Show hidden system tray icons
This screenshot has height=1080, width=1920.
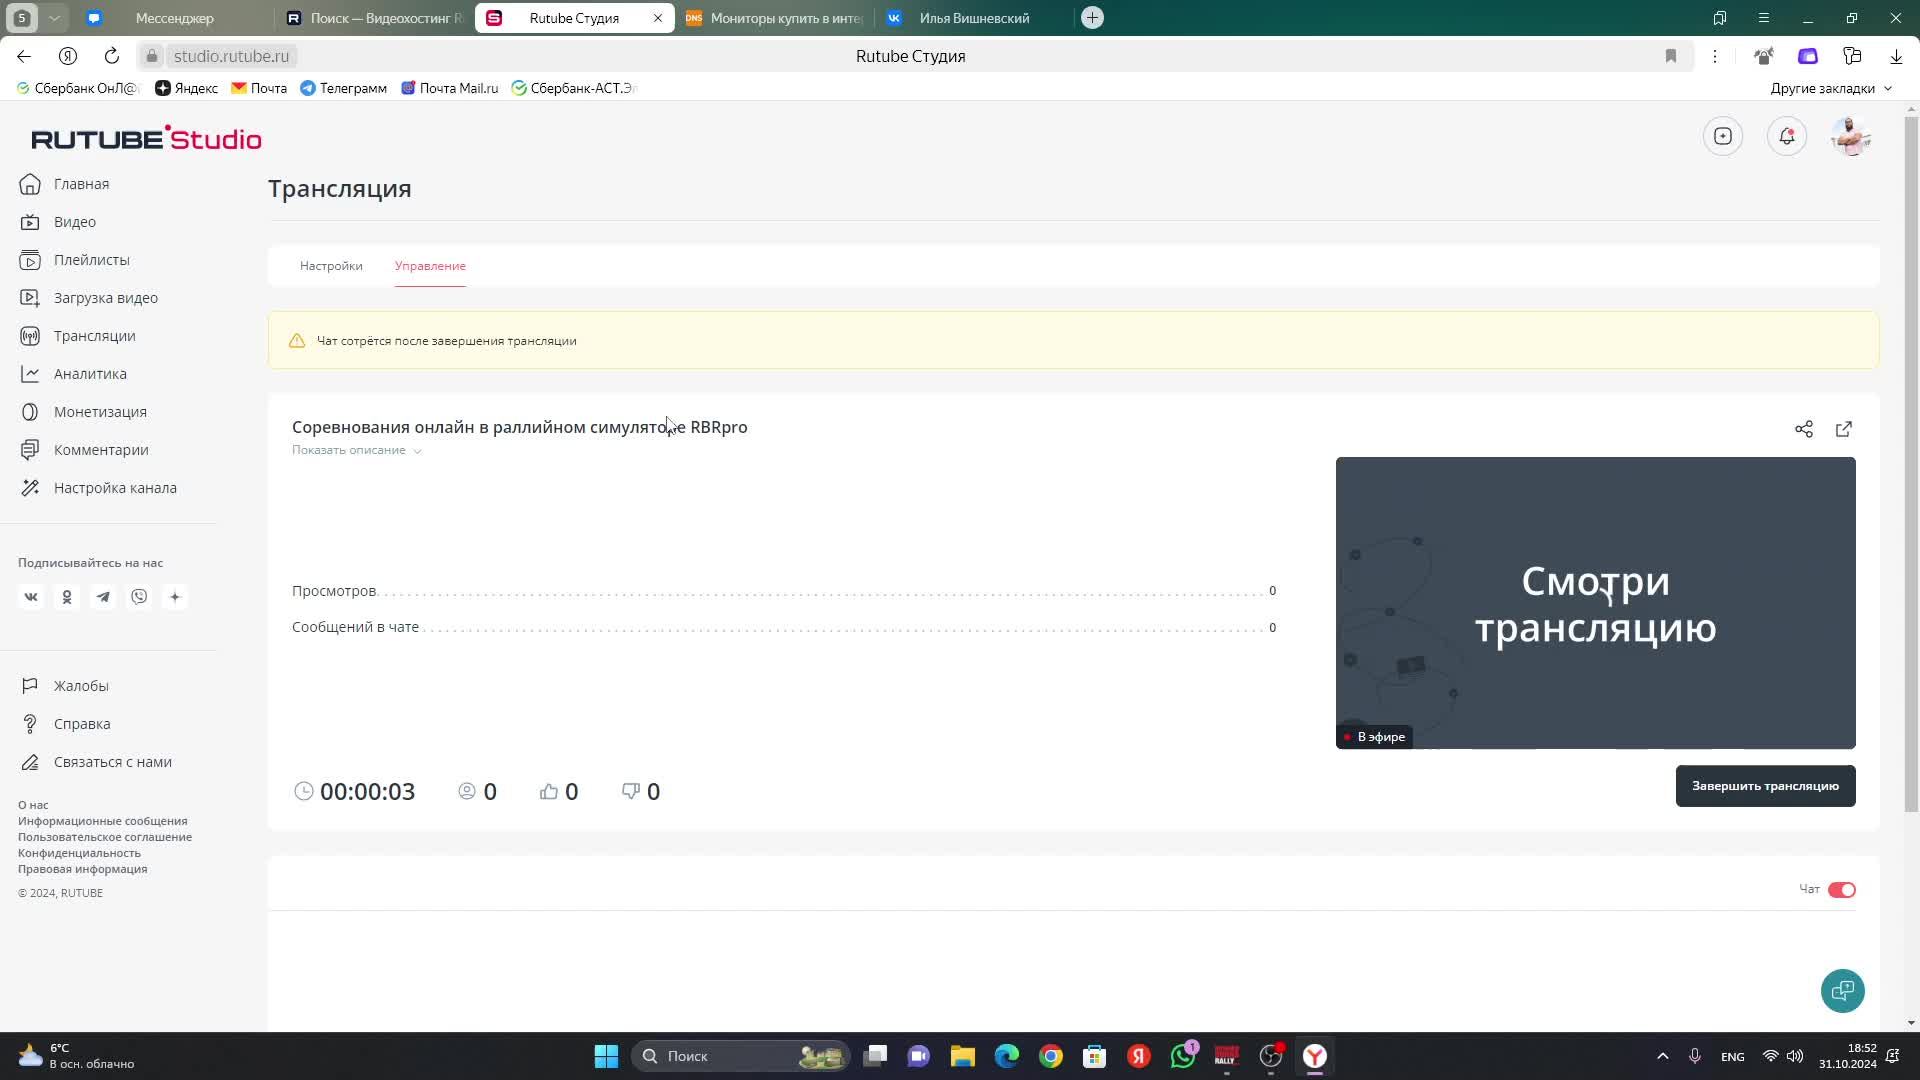(x=1662, y=1056)
